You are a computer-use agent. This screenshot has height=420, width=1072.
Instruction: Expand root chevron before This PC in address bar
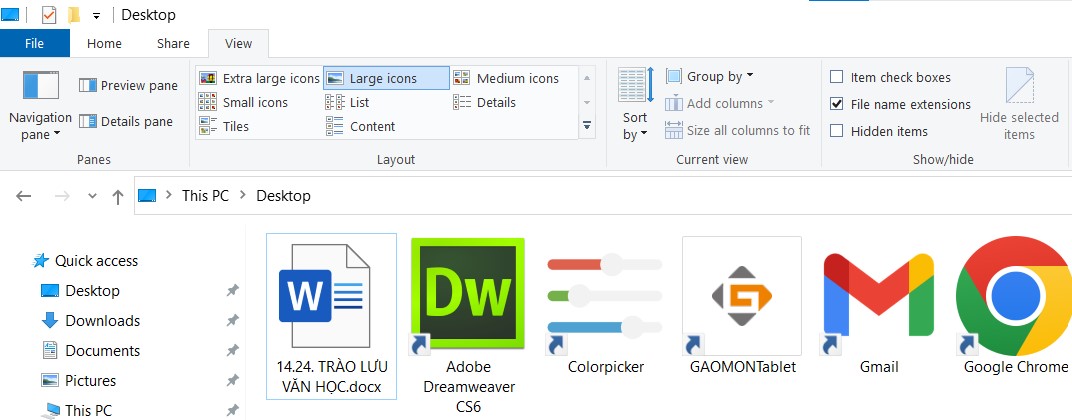(169, 196)
